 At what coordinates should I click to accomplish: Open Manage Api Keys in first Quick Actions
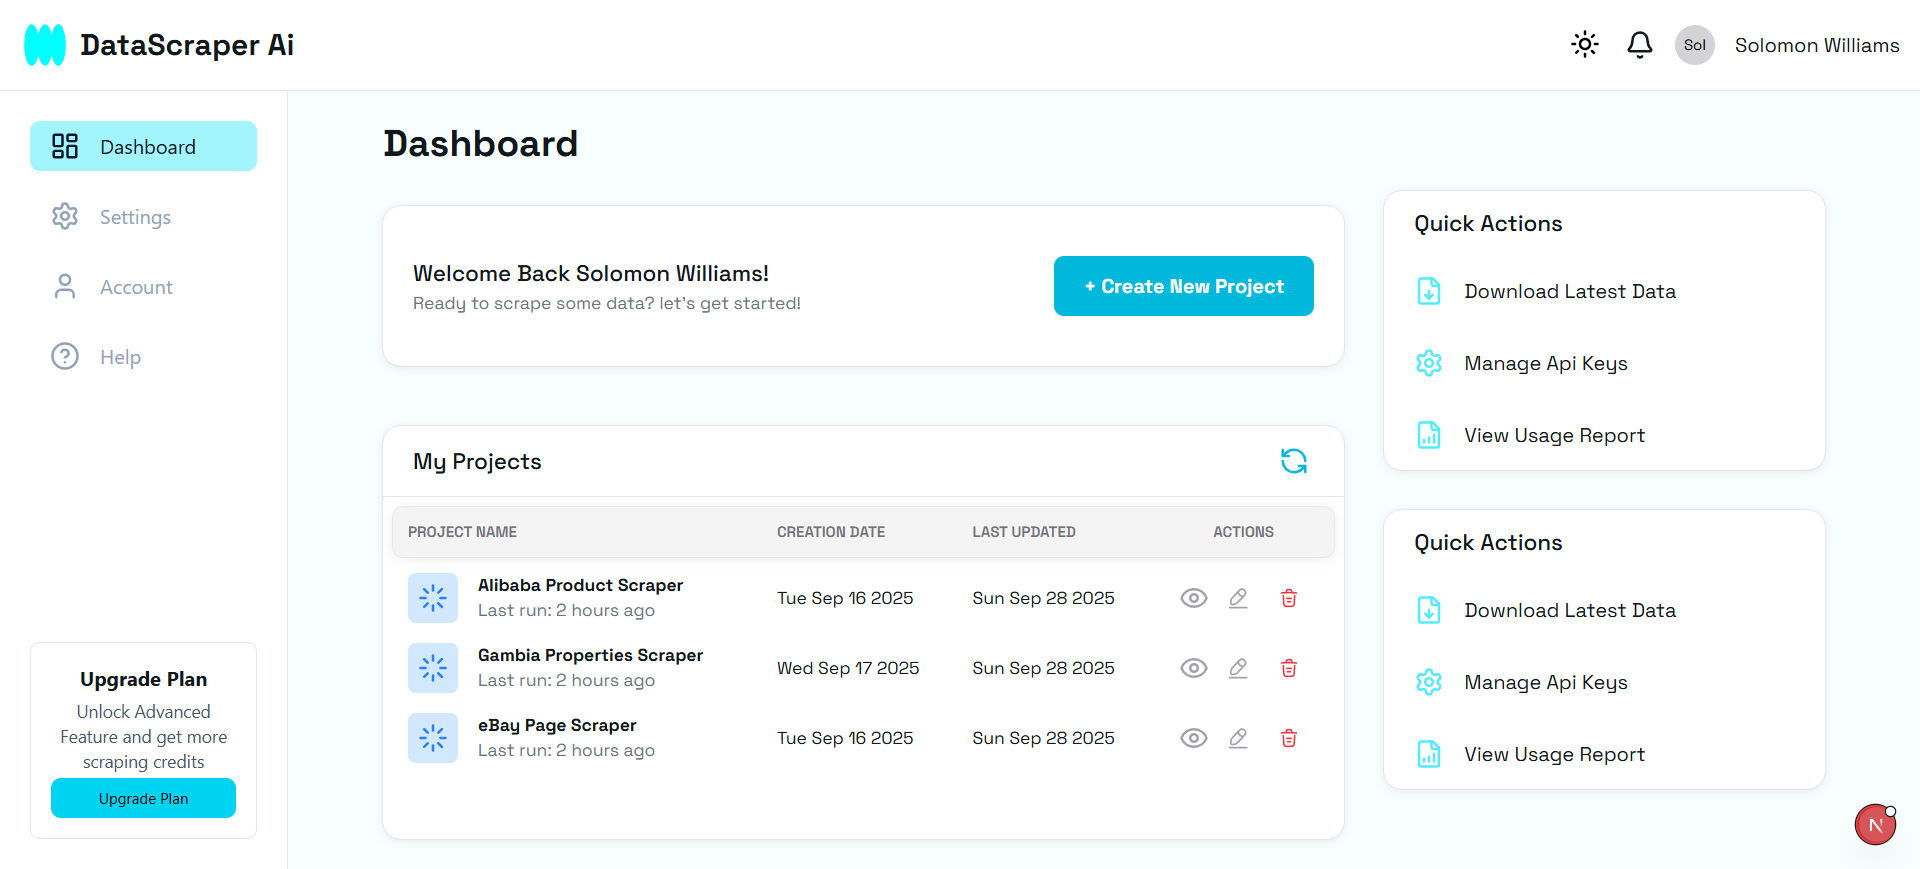(1545, 363)
